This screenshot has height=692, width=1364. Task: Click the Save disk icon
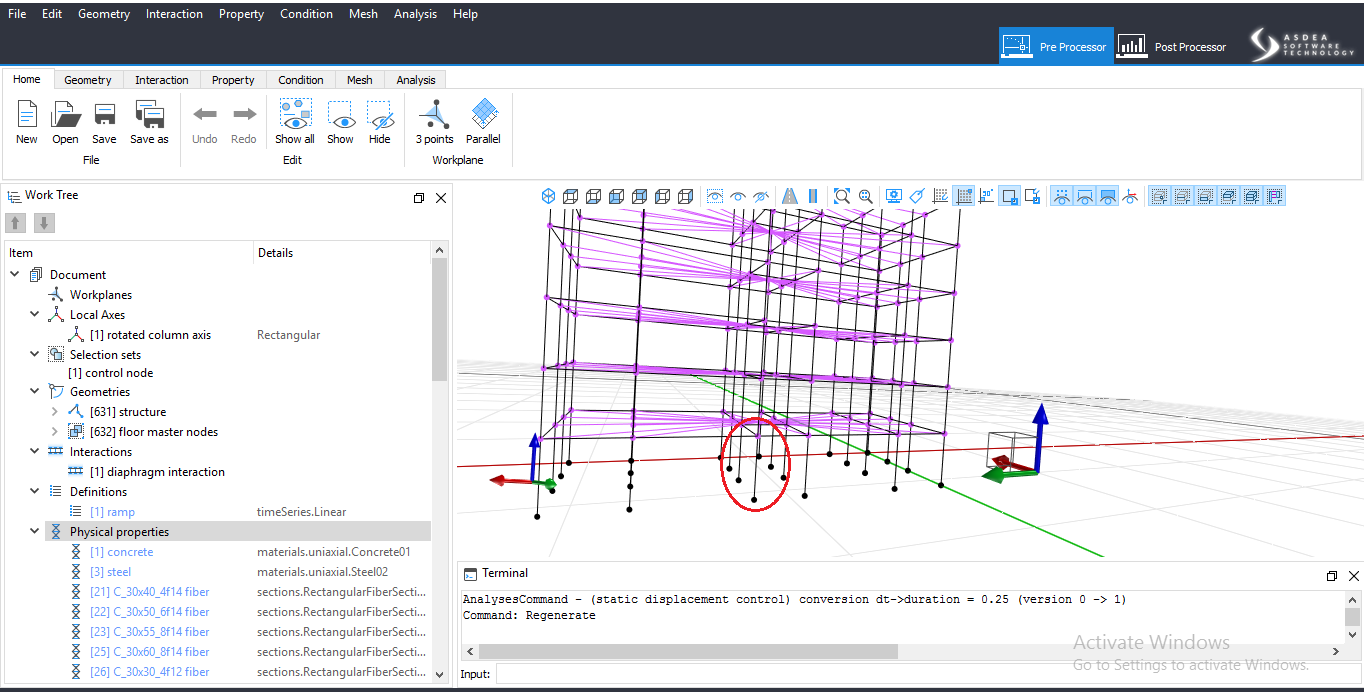(104, 115)
